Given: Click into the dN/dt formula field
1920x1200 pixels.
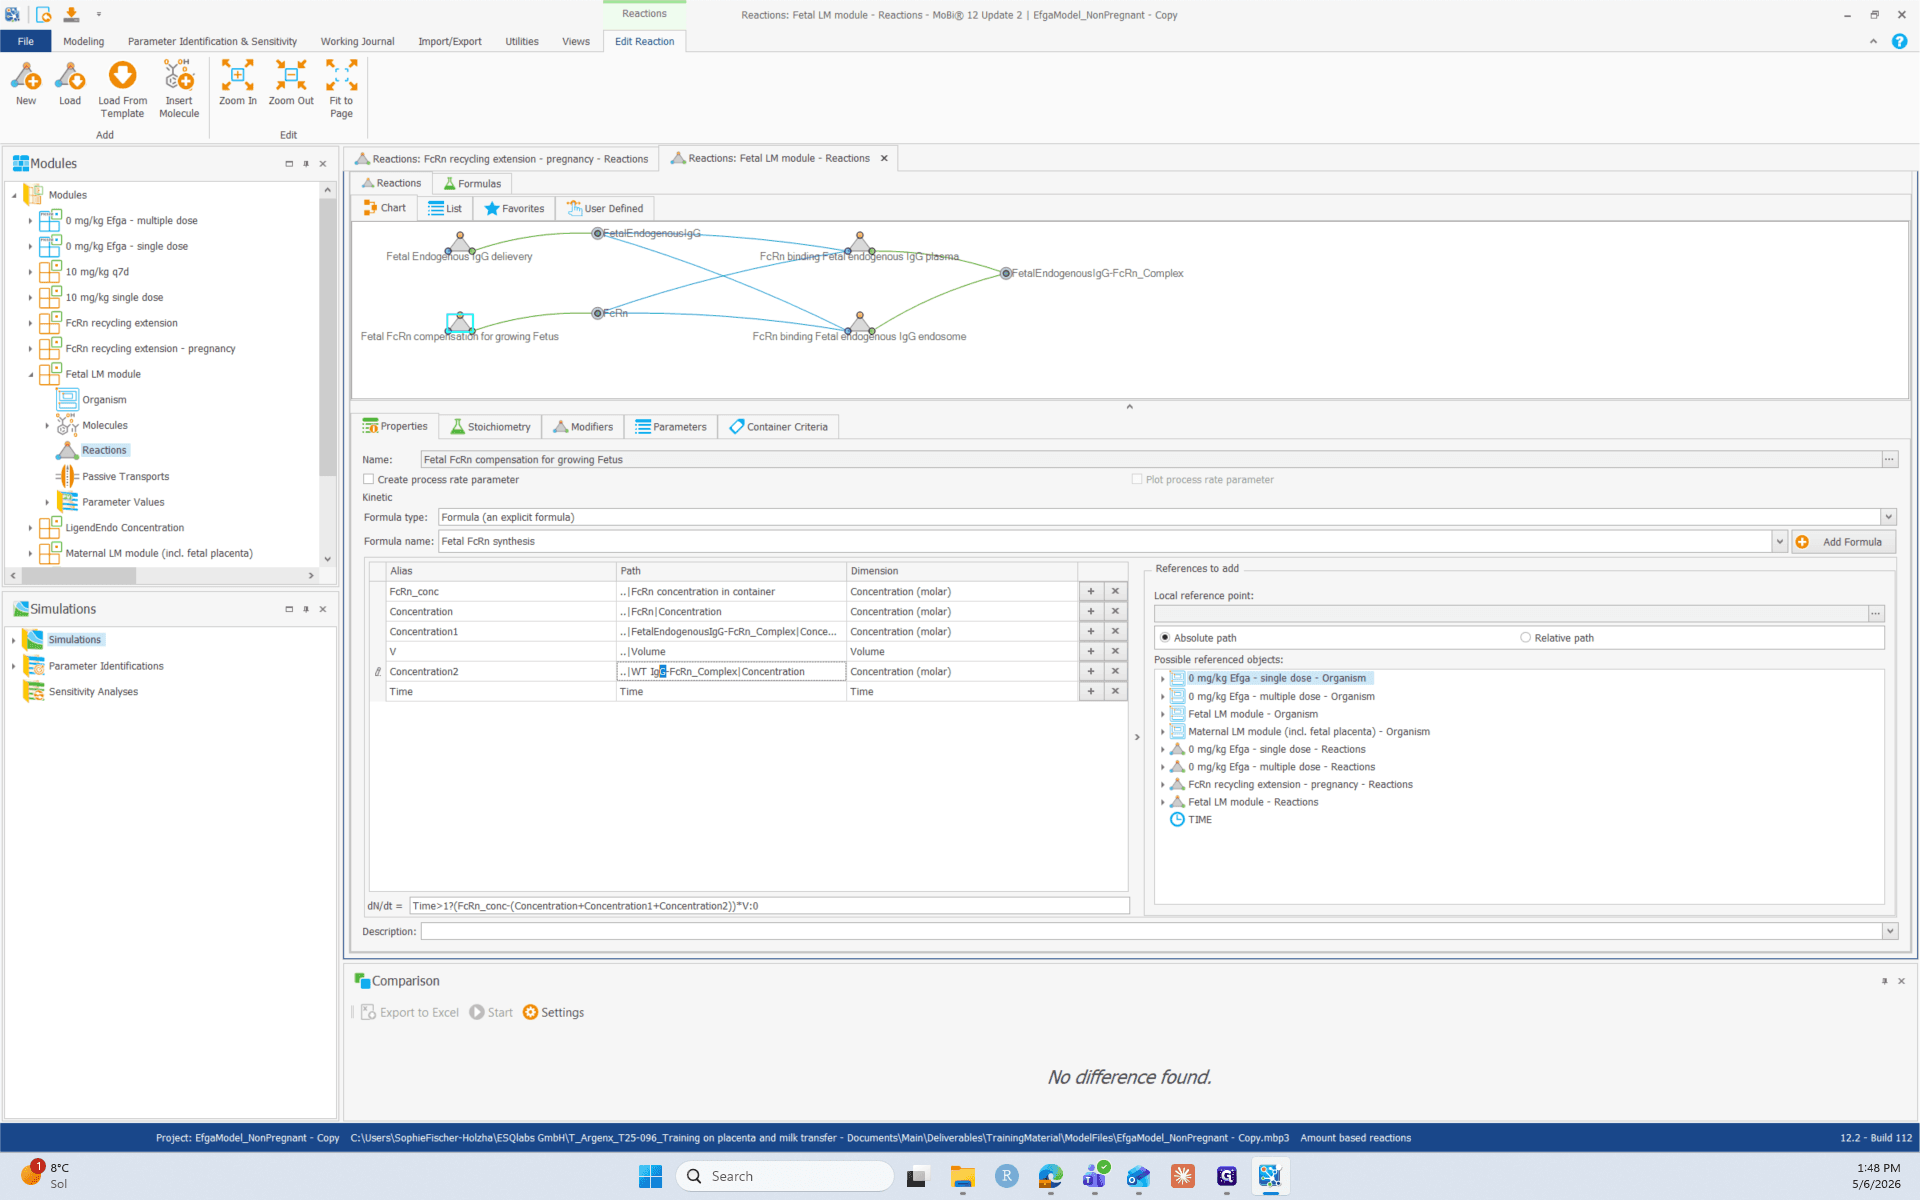Looking at the screenshot, I should (768, 905).
